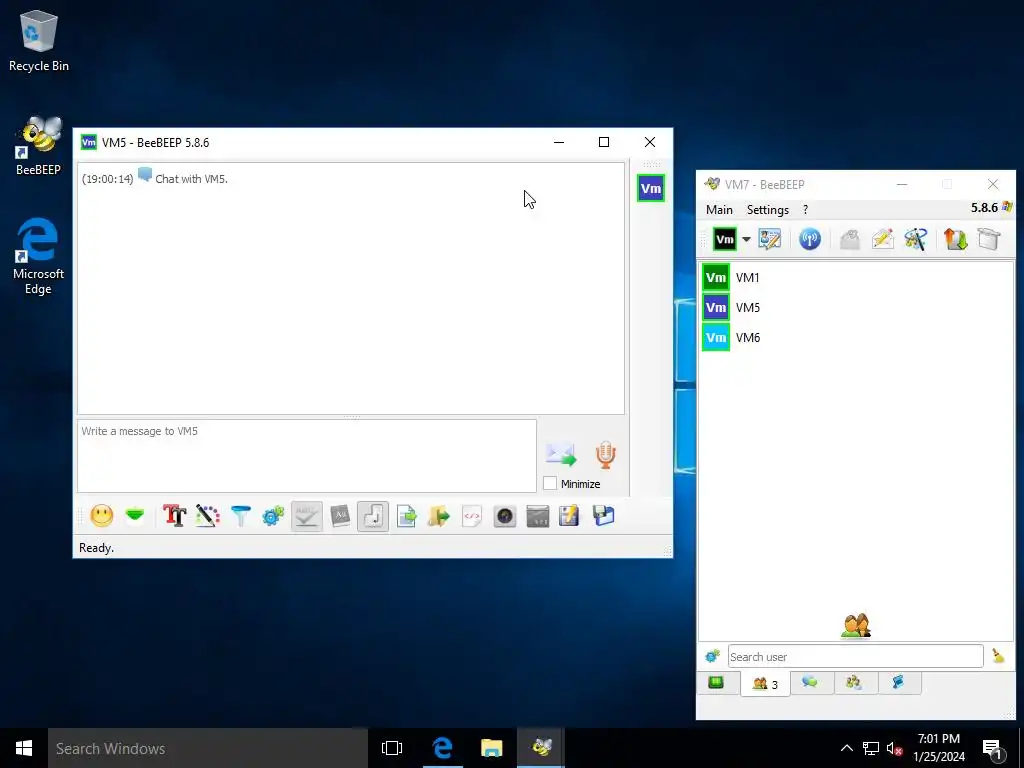This screenshot has height=768, width=1024.
Task: Toggle the message beep note icon
Action: click(373, 516)
